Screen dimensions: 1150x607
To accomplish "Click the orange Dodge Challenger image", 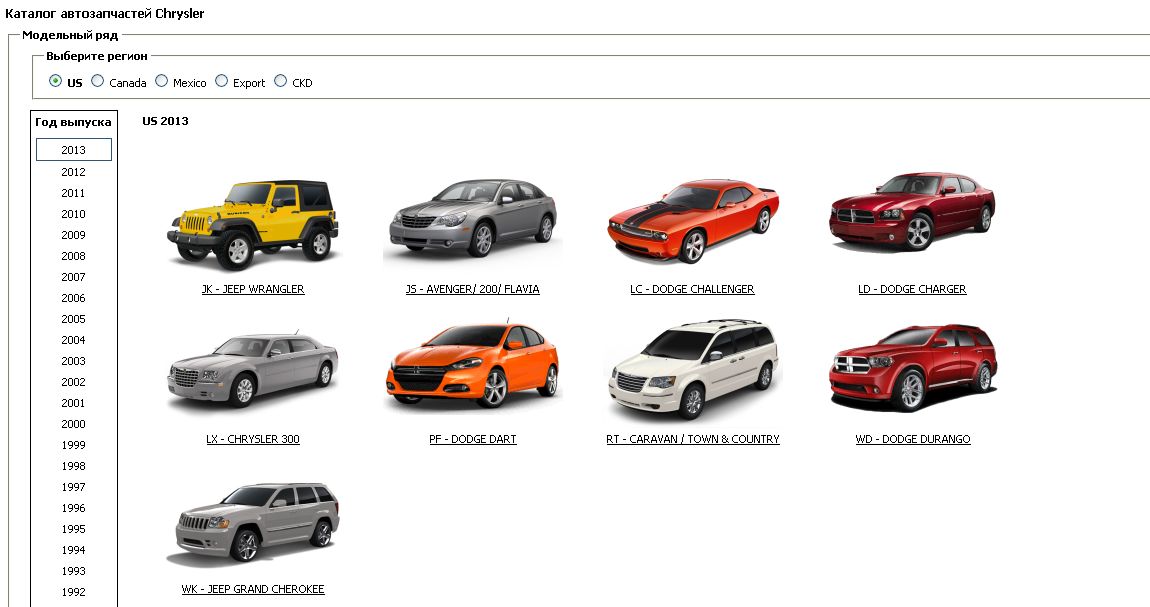I will (693, 221).
